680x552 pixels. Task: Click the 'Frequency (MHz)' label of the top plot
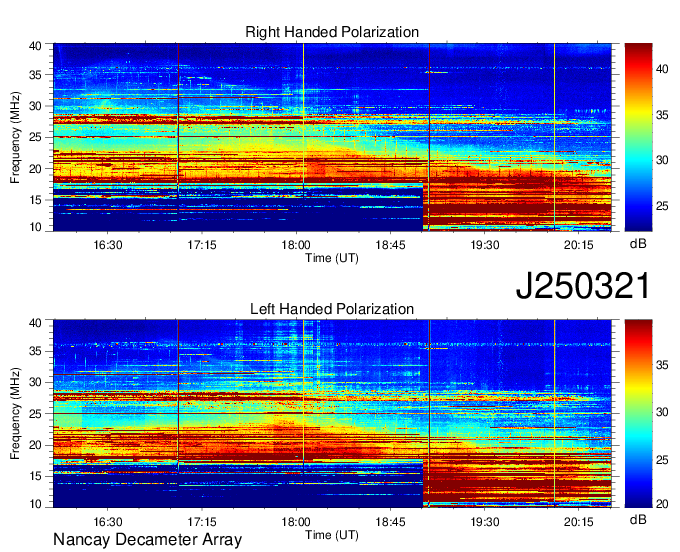click(15, 137)
